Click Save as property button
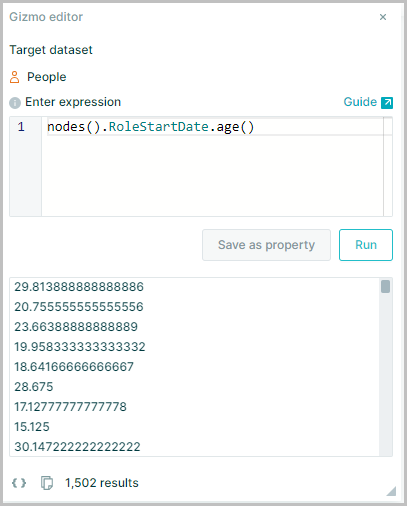The image size is (407, 506). [266, 245]
